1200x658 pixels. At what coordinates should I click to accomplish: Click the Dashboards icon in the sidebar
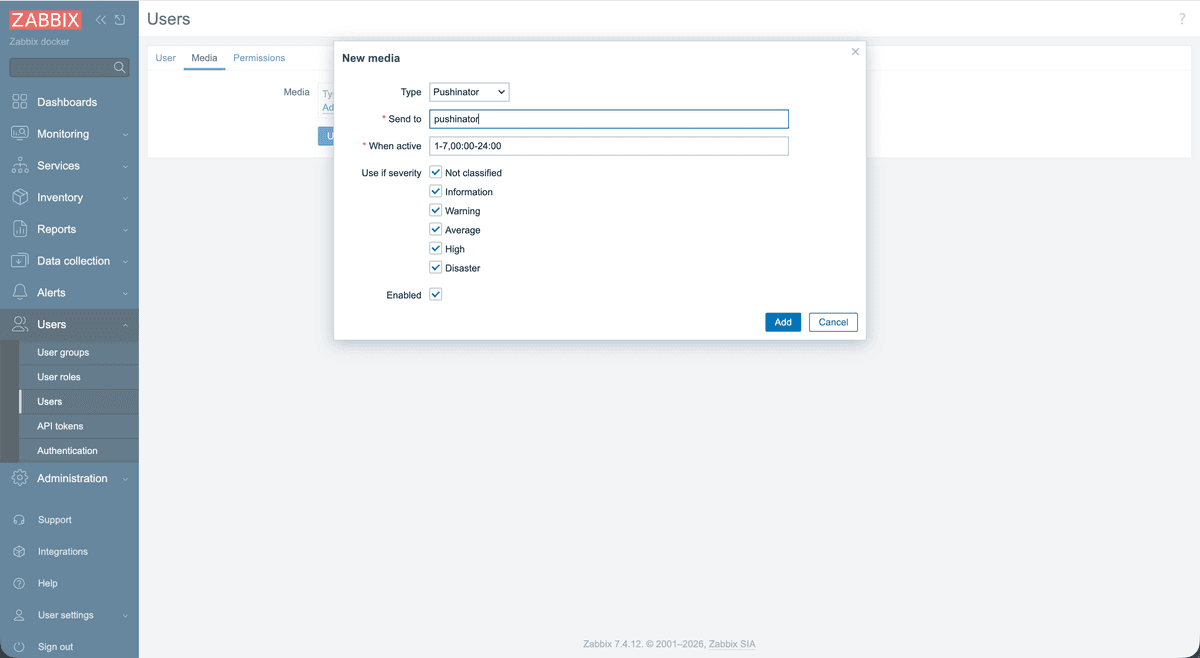coord(20,102)
